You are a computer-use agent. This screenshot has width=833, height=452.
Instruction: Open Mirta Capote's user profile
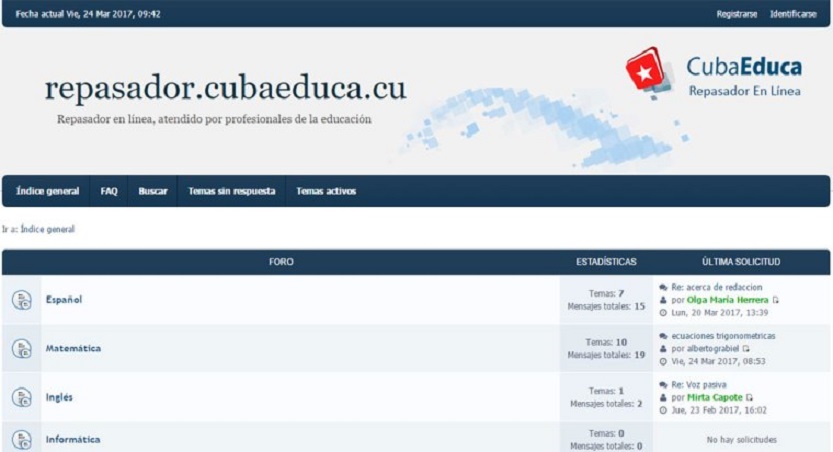pos(714,398)
